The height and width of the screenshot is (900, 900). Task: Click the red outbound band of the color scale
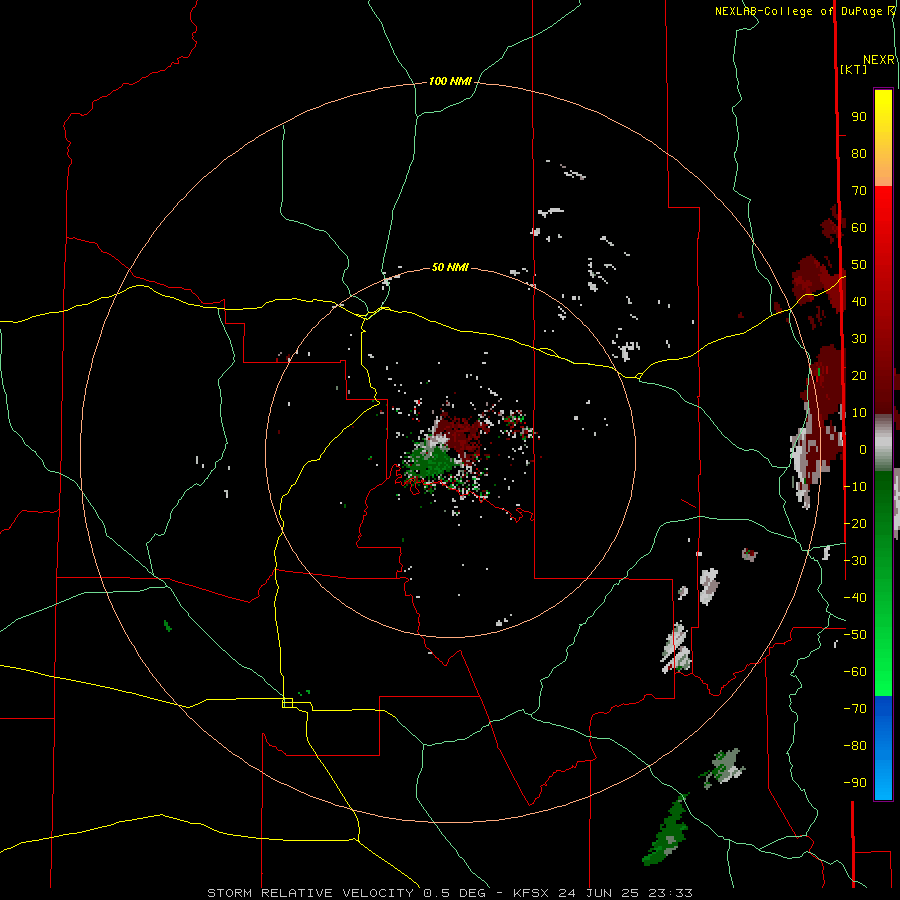(883, 300)
